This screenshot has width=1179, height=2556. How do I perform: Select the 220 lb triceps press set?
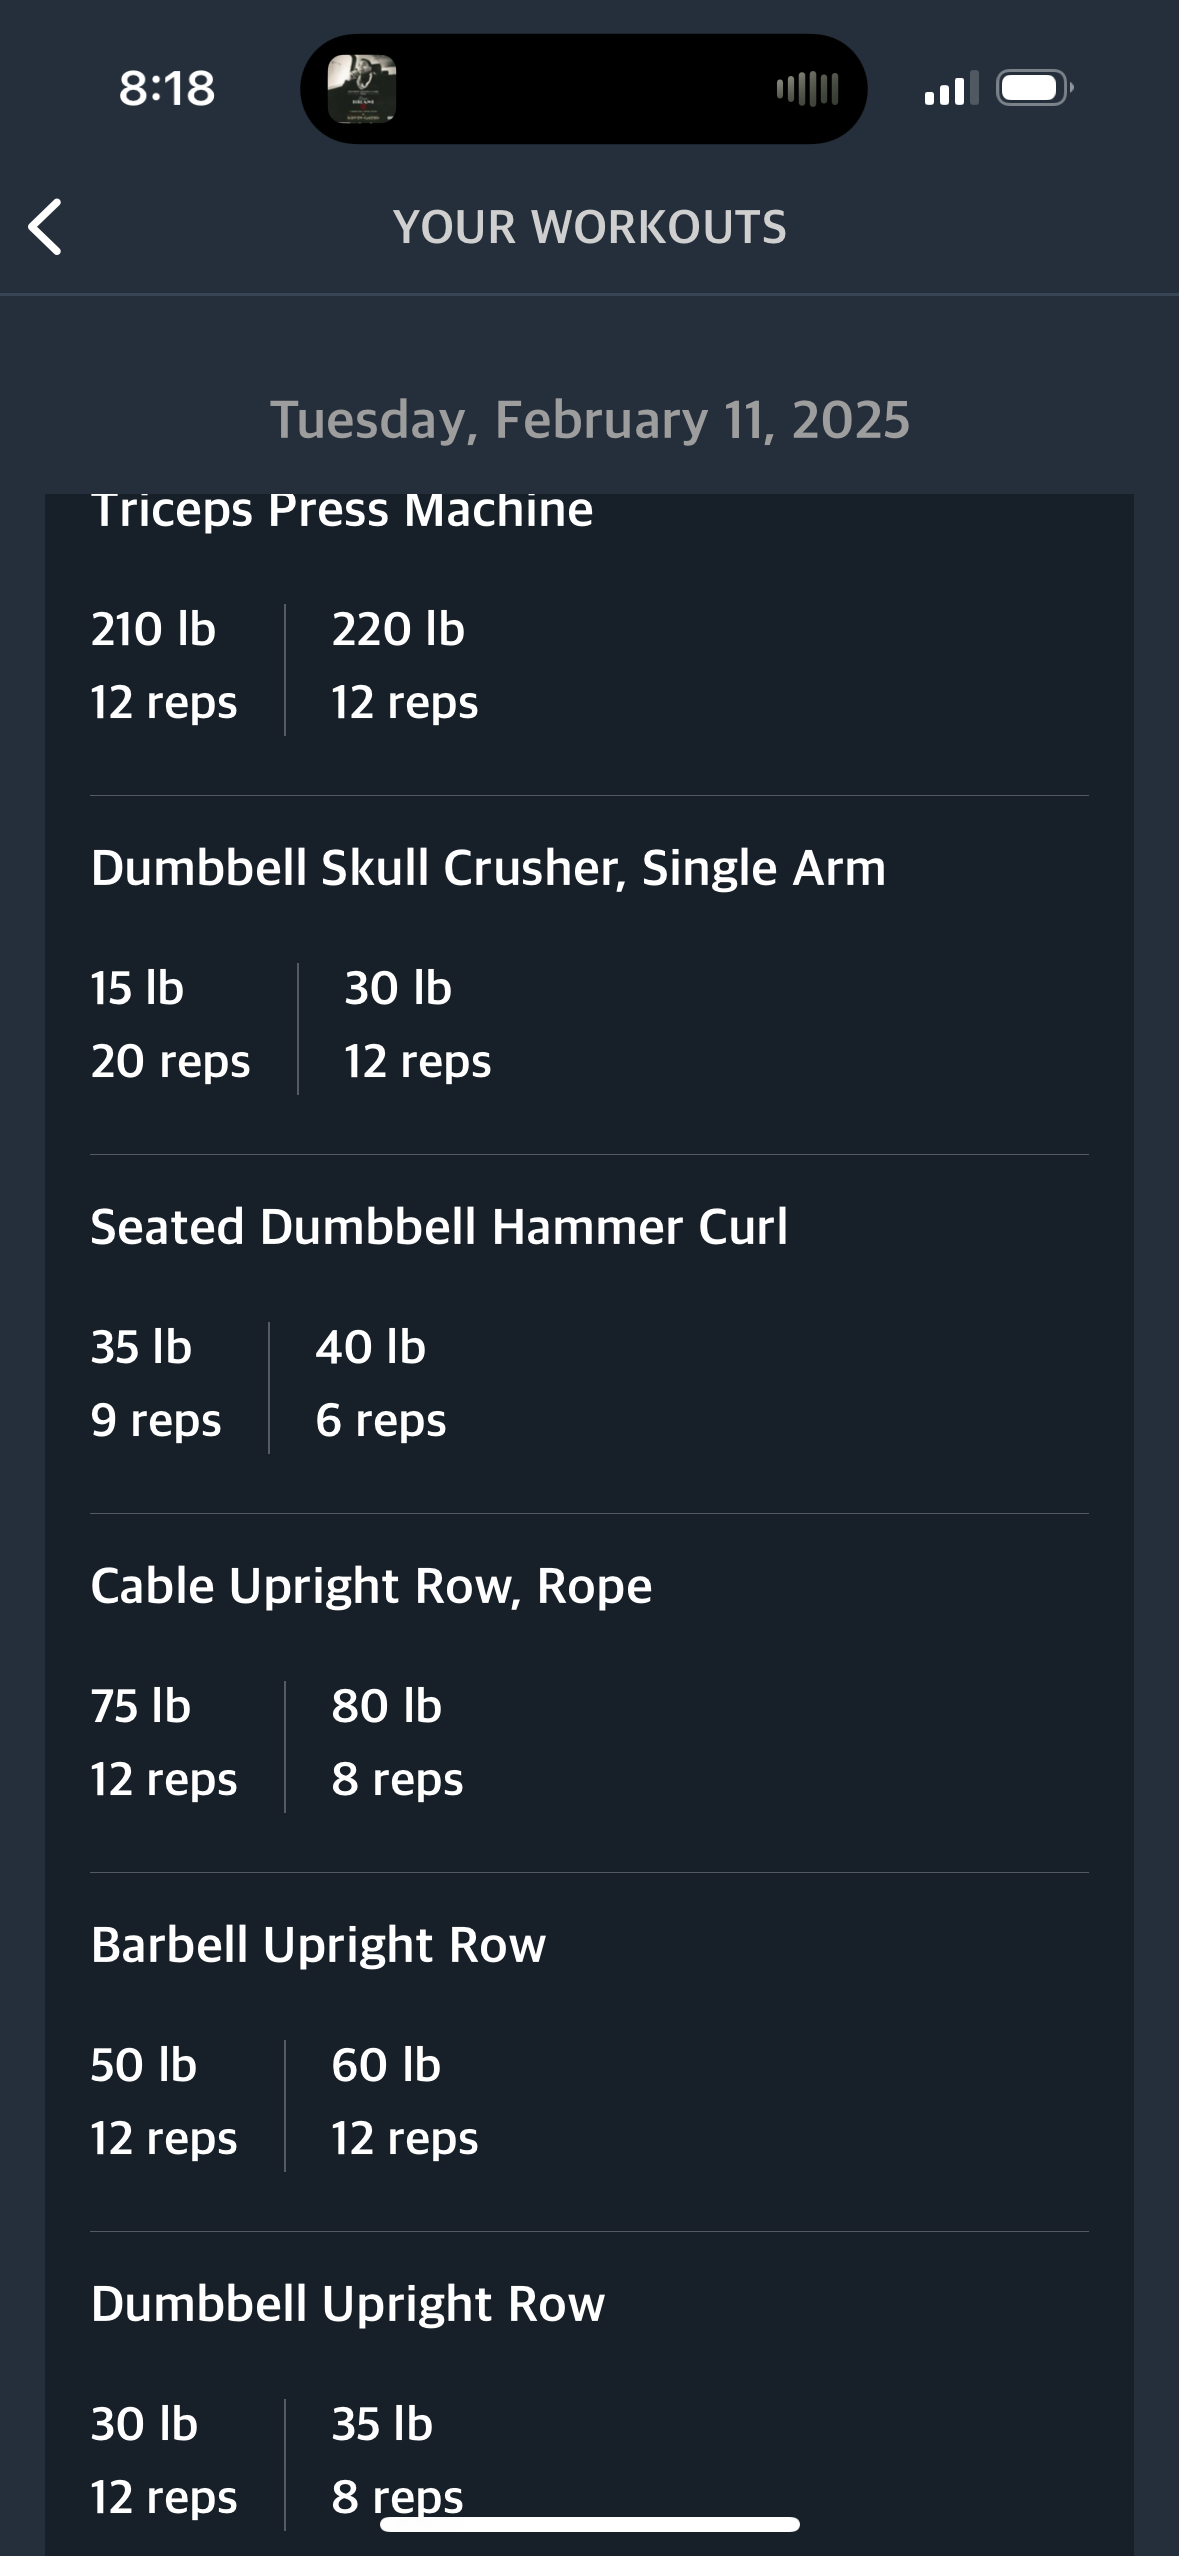coord(405,666)
